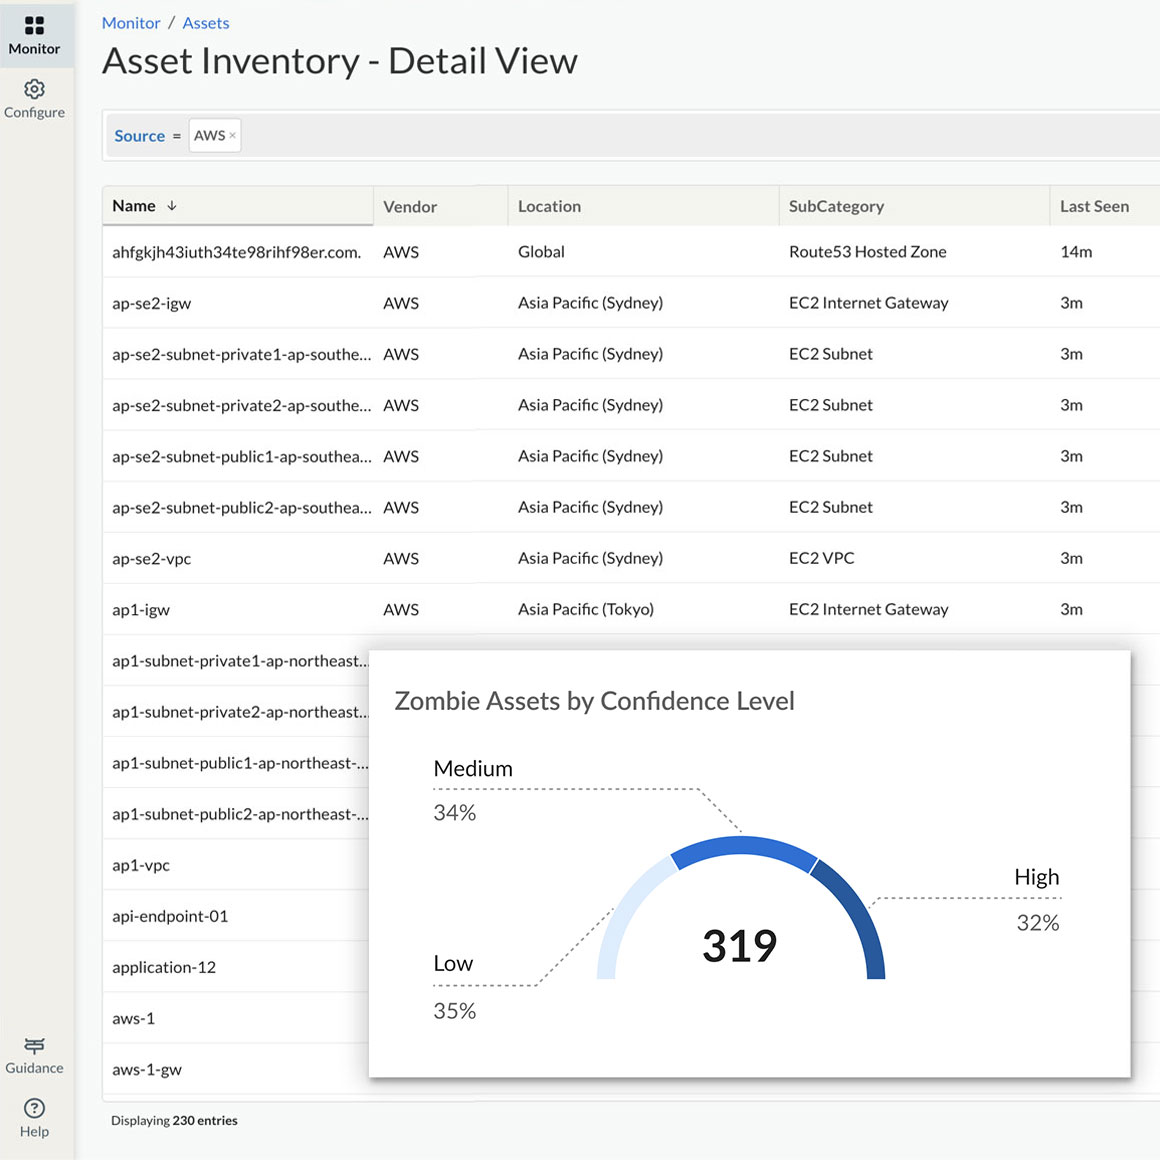The width and height of the screenshot is (1160, 1160).
Task: Go to Monitor breadcrumb link
Action: click(131, 23)
